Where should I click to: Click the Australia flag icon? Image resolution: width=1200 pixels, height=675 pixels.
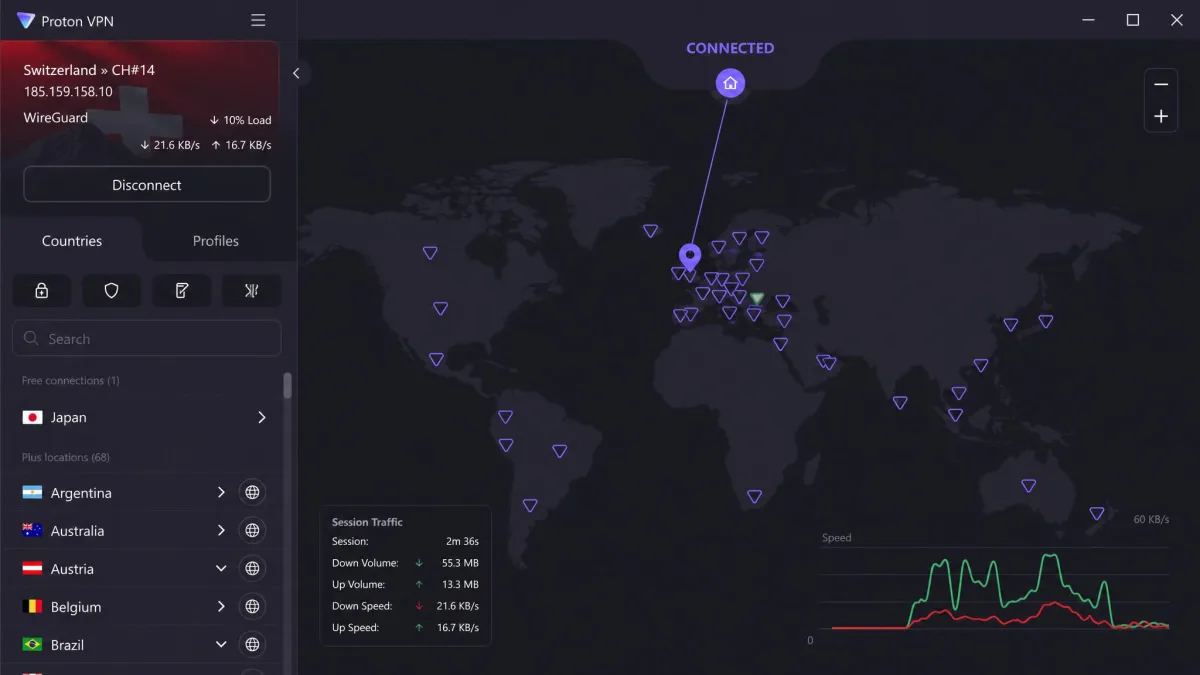32,531
